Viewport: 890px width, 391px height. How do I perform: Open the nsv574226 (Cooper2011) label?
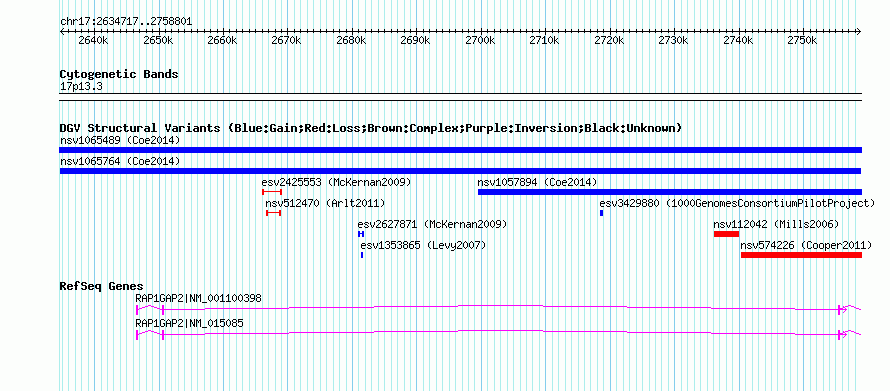click(806, 245)
